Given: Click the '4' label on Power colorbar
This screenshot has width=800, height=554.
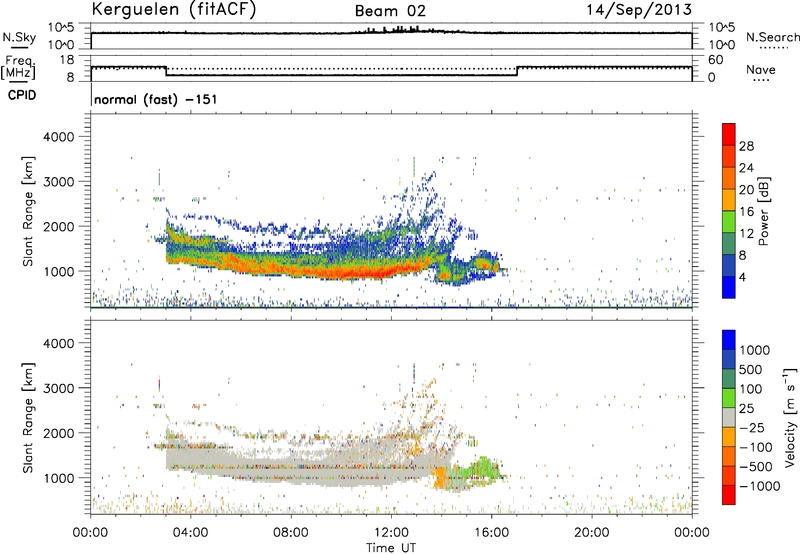Looking at the screenshot, I should coord(743,277).
